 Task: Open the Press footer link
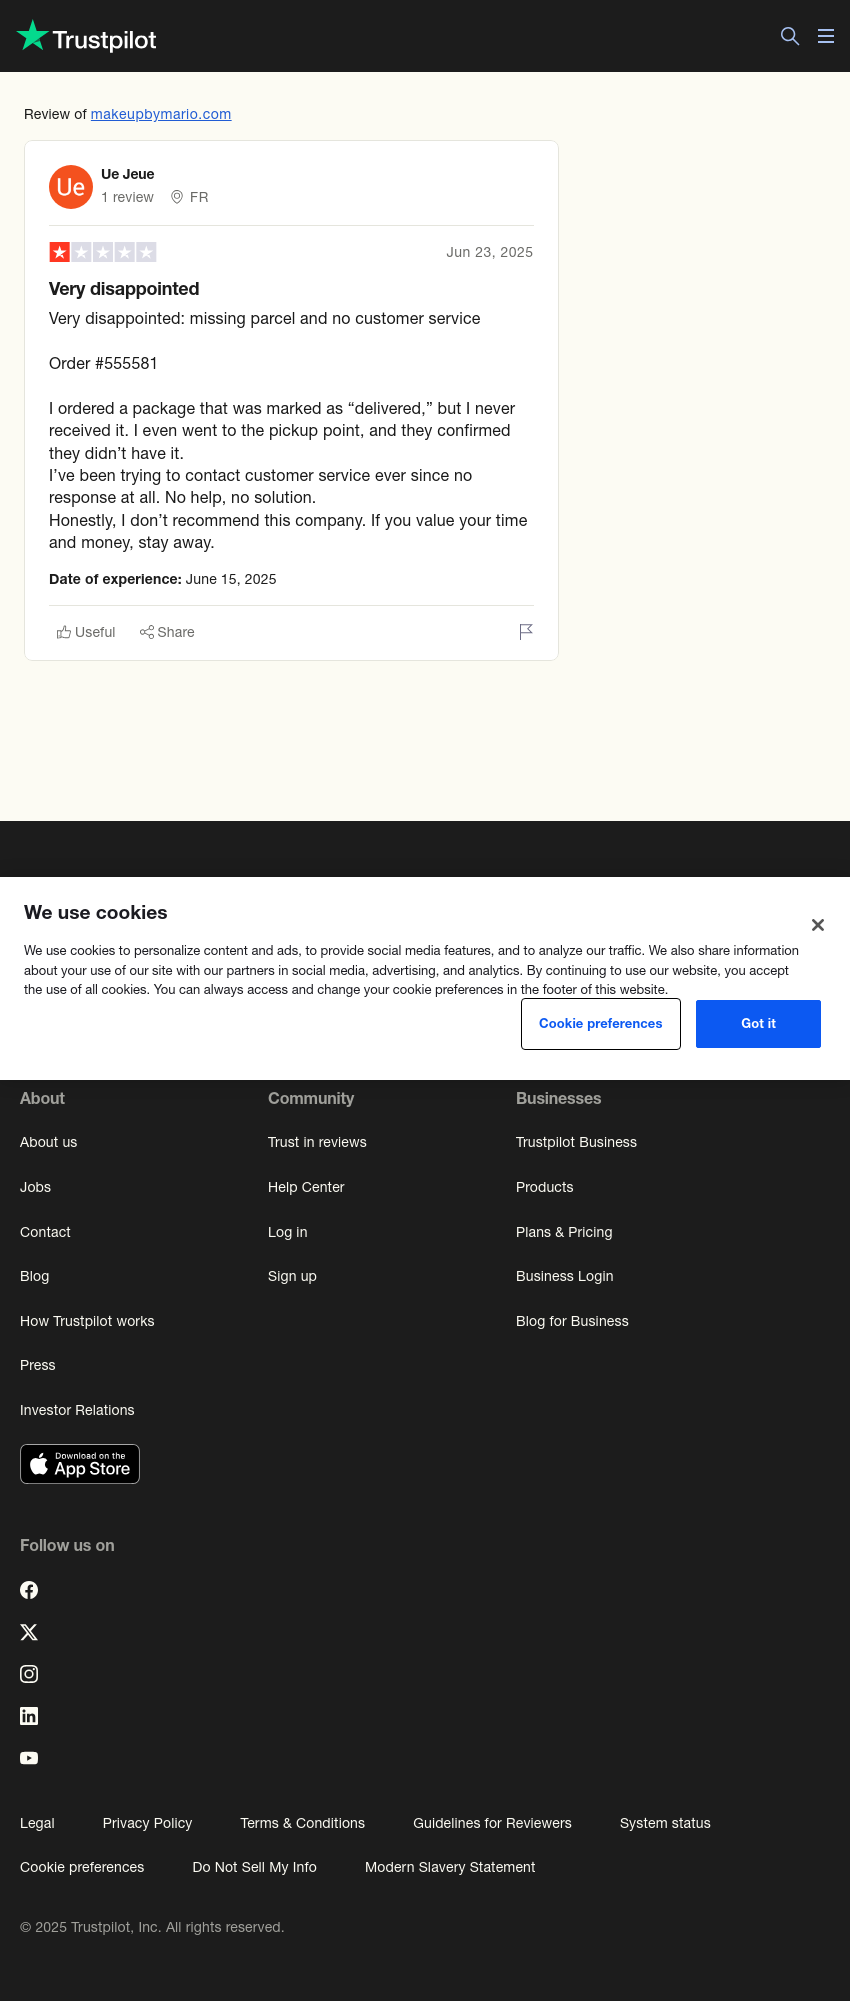[x=38, y=1365]
